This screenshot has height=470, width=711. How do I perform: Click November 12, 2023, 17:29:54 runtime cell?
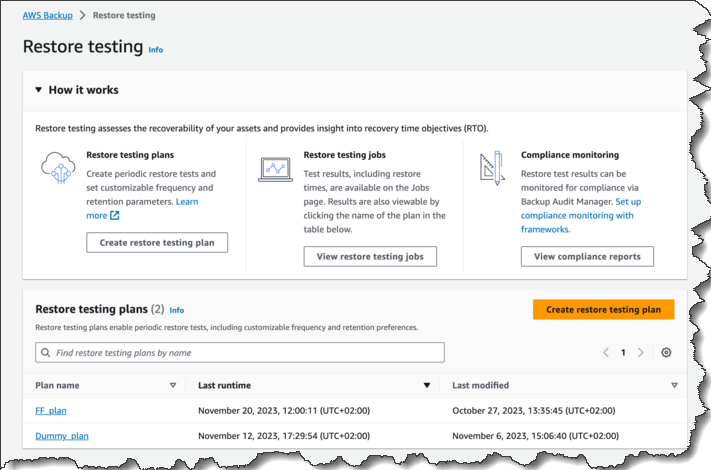tap(284, 436)
